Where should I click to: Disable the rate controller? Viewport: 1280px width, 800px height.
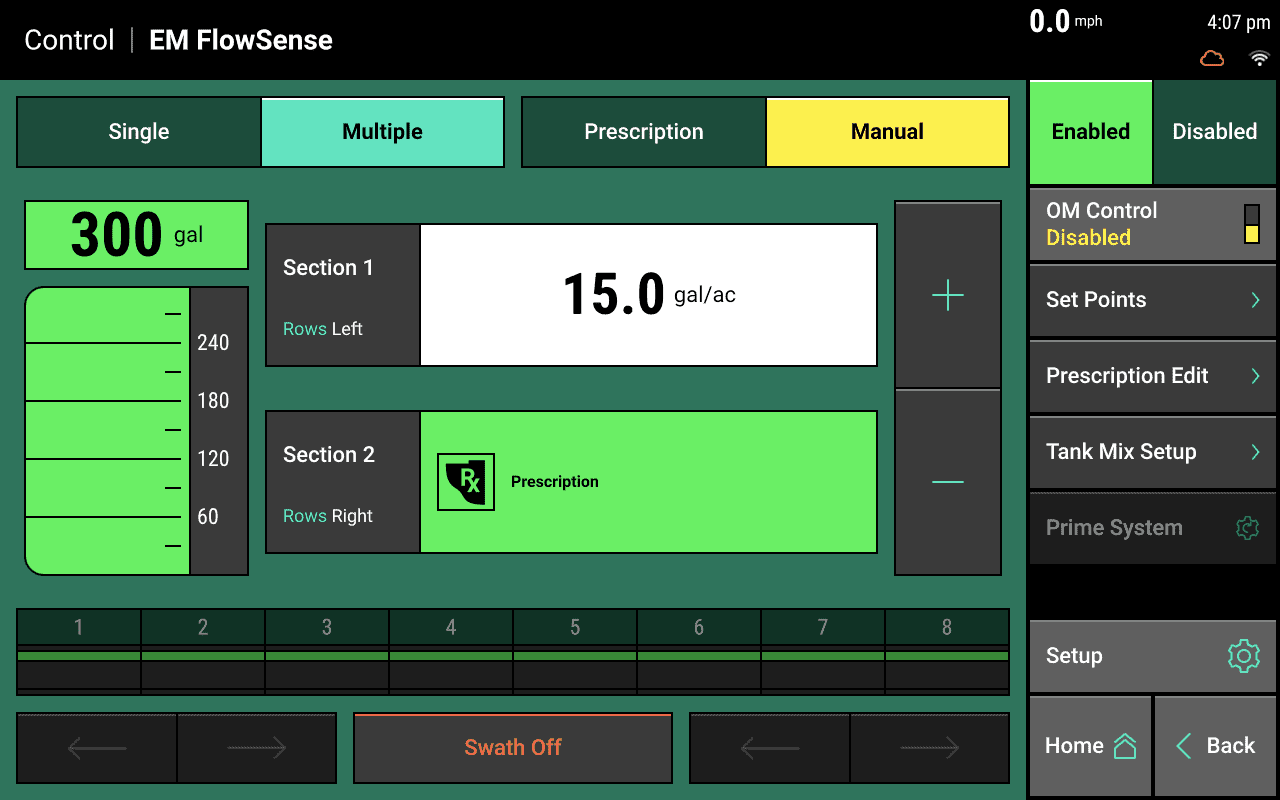click(1214, 131)
